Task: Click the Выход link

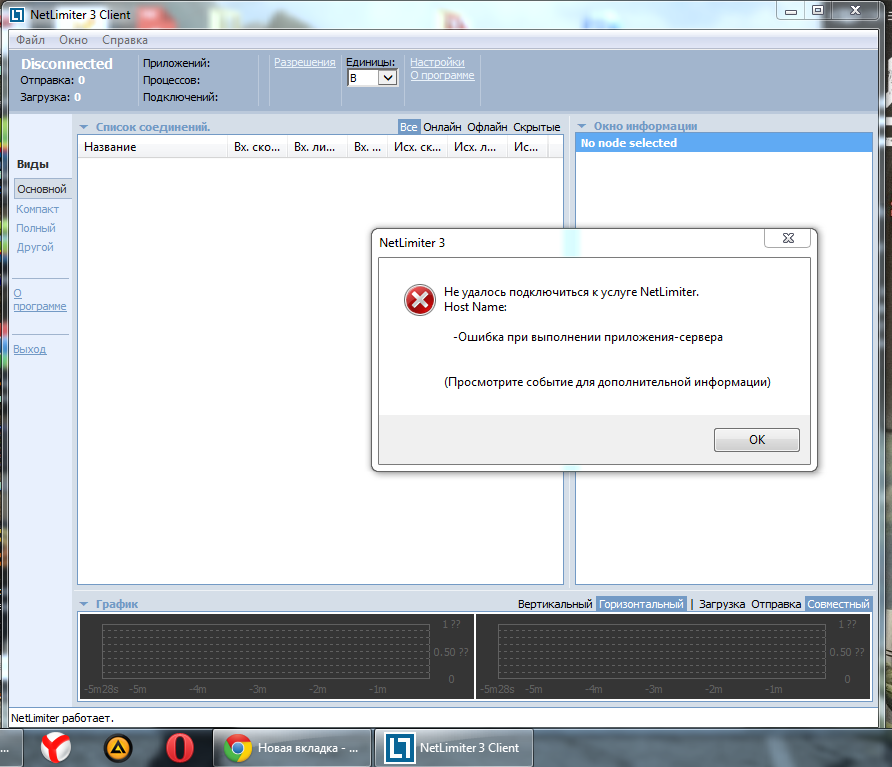Action: coord(30,349)
